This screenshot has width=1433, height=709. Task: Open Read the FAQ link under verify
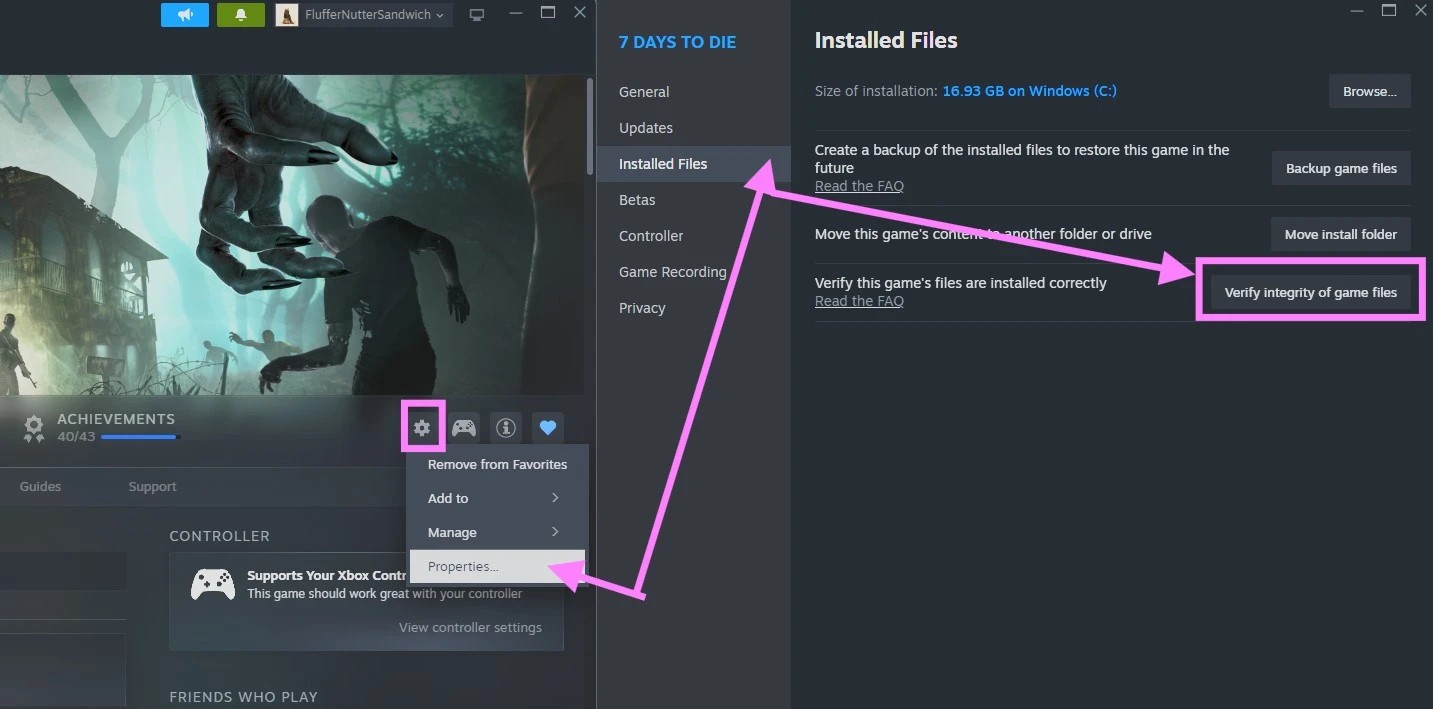coord(859,301)
